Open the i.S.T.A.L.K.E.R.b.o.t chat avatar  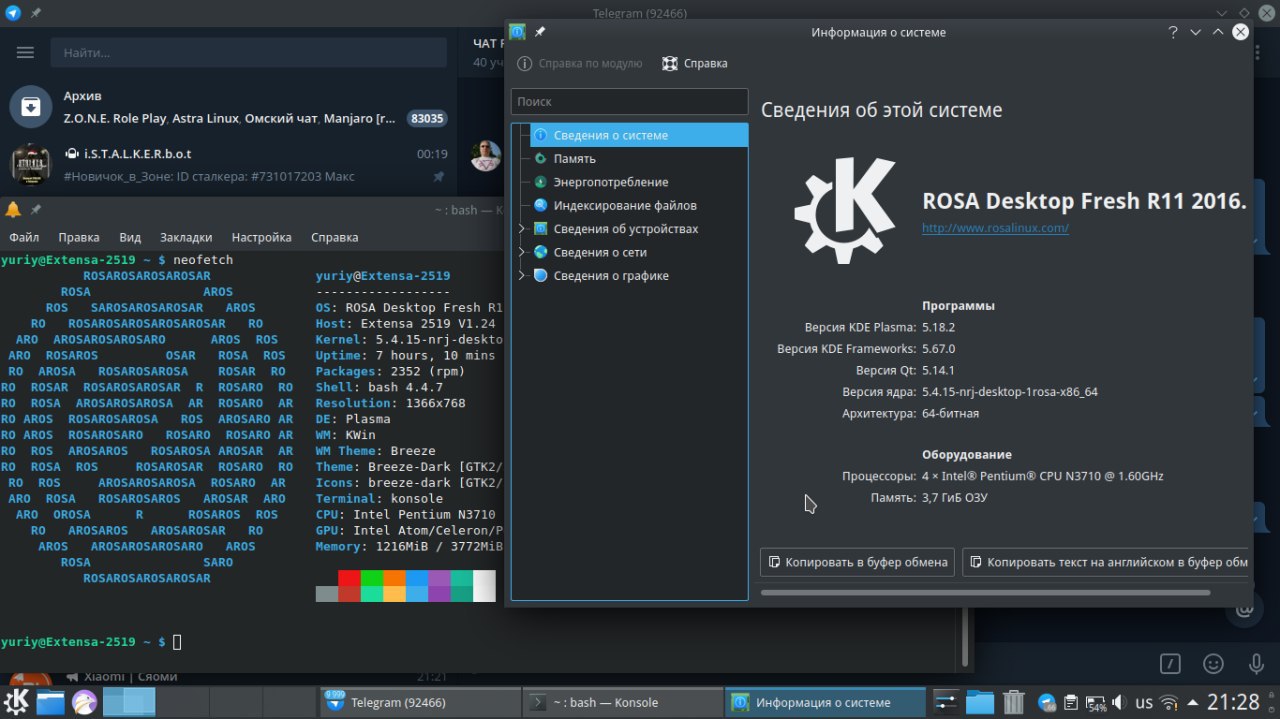31,164
